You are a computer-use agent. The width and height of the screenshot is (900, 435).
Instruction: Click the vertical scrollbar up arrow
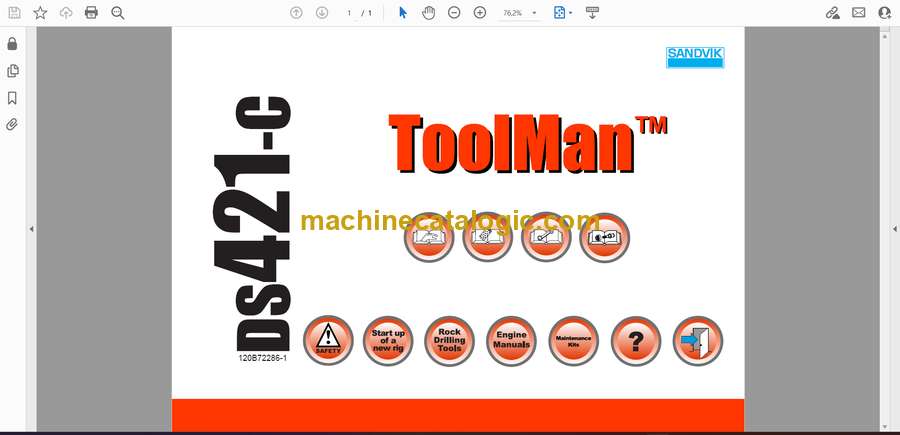[x=885, y=36]
